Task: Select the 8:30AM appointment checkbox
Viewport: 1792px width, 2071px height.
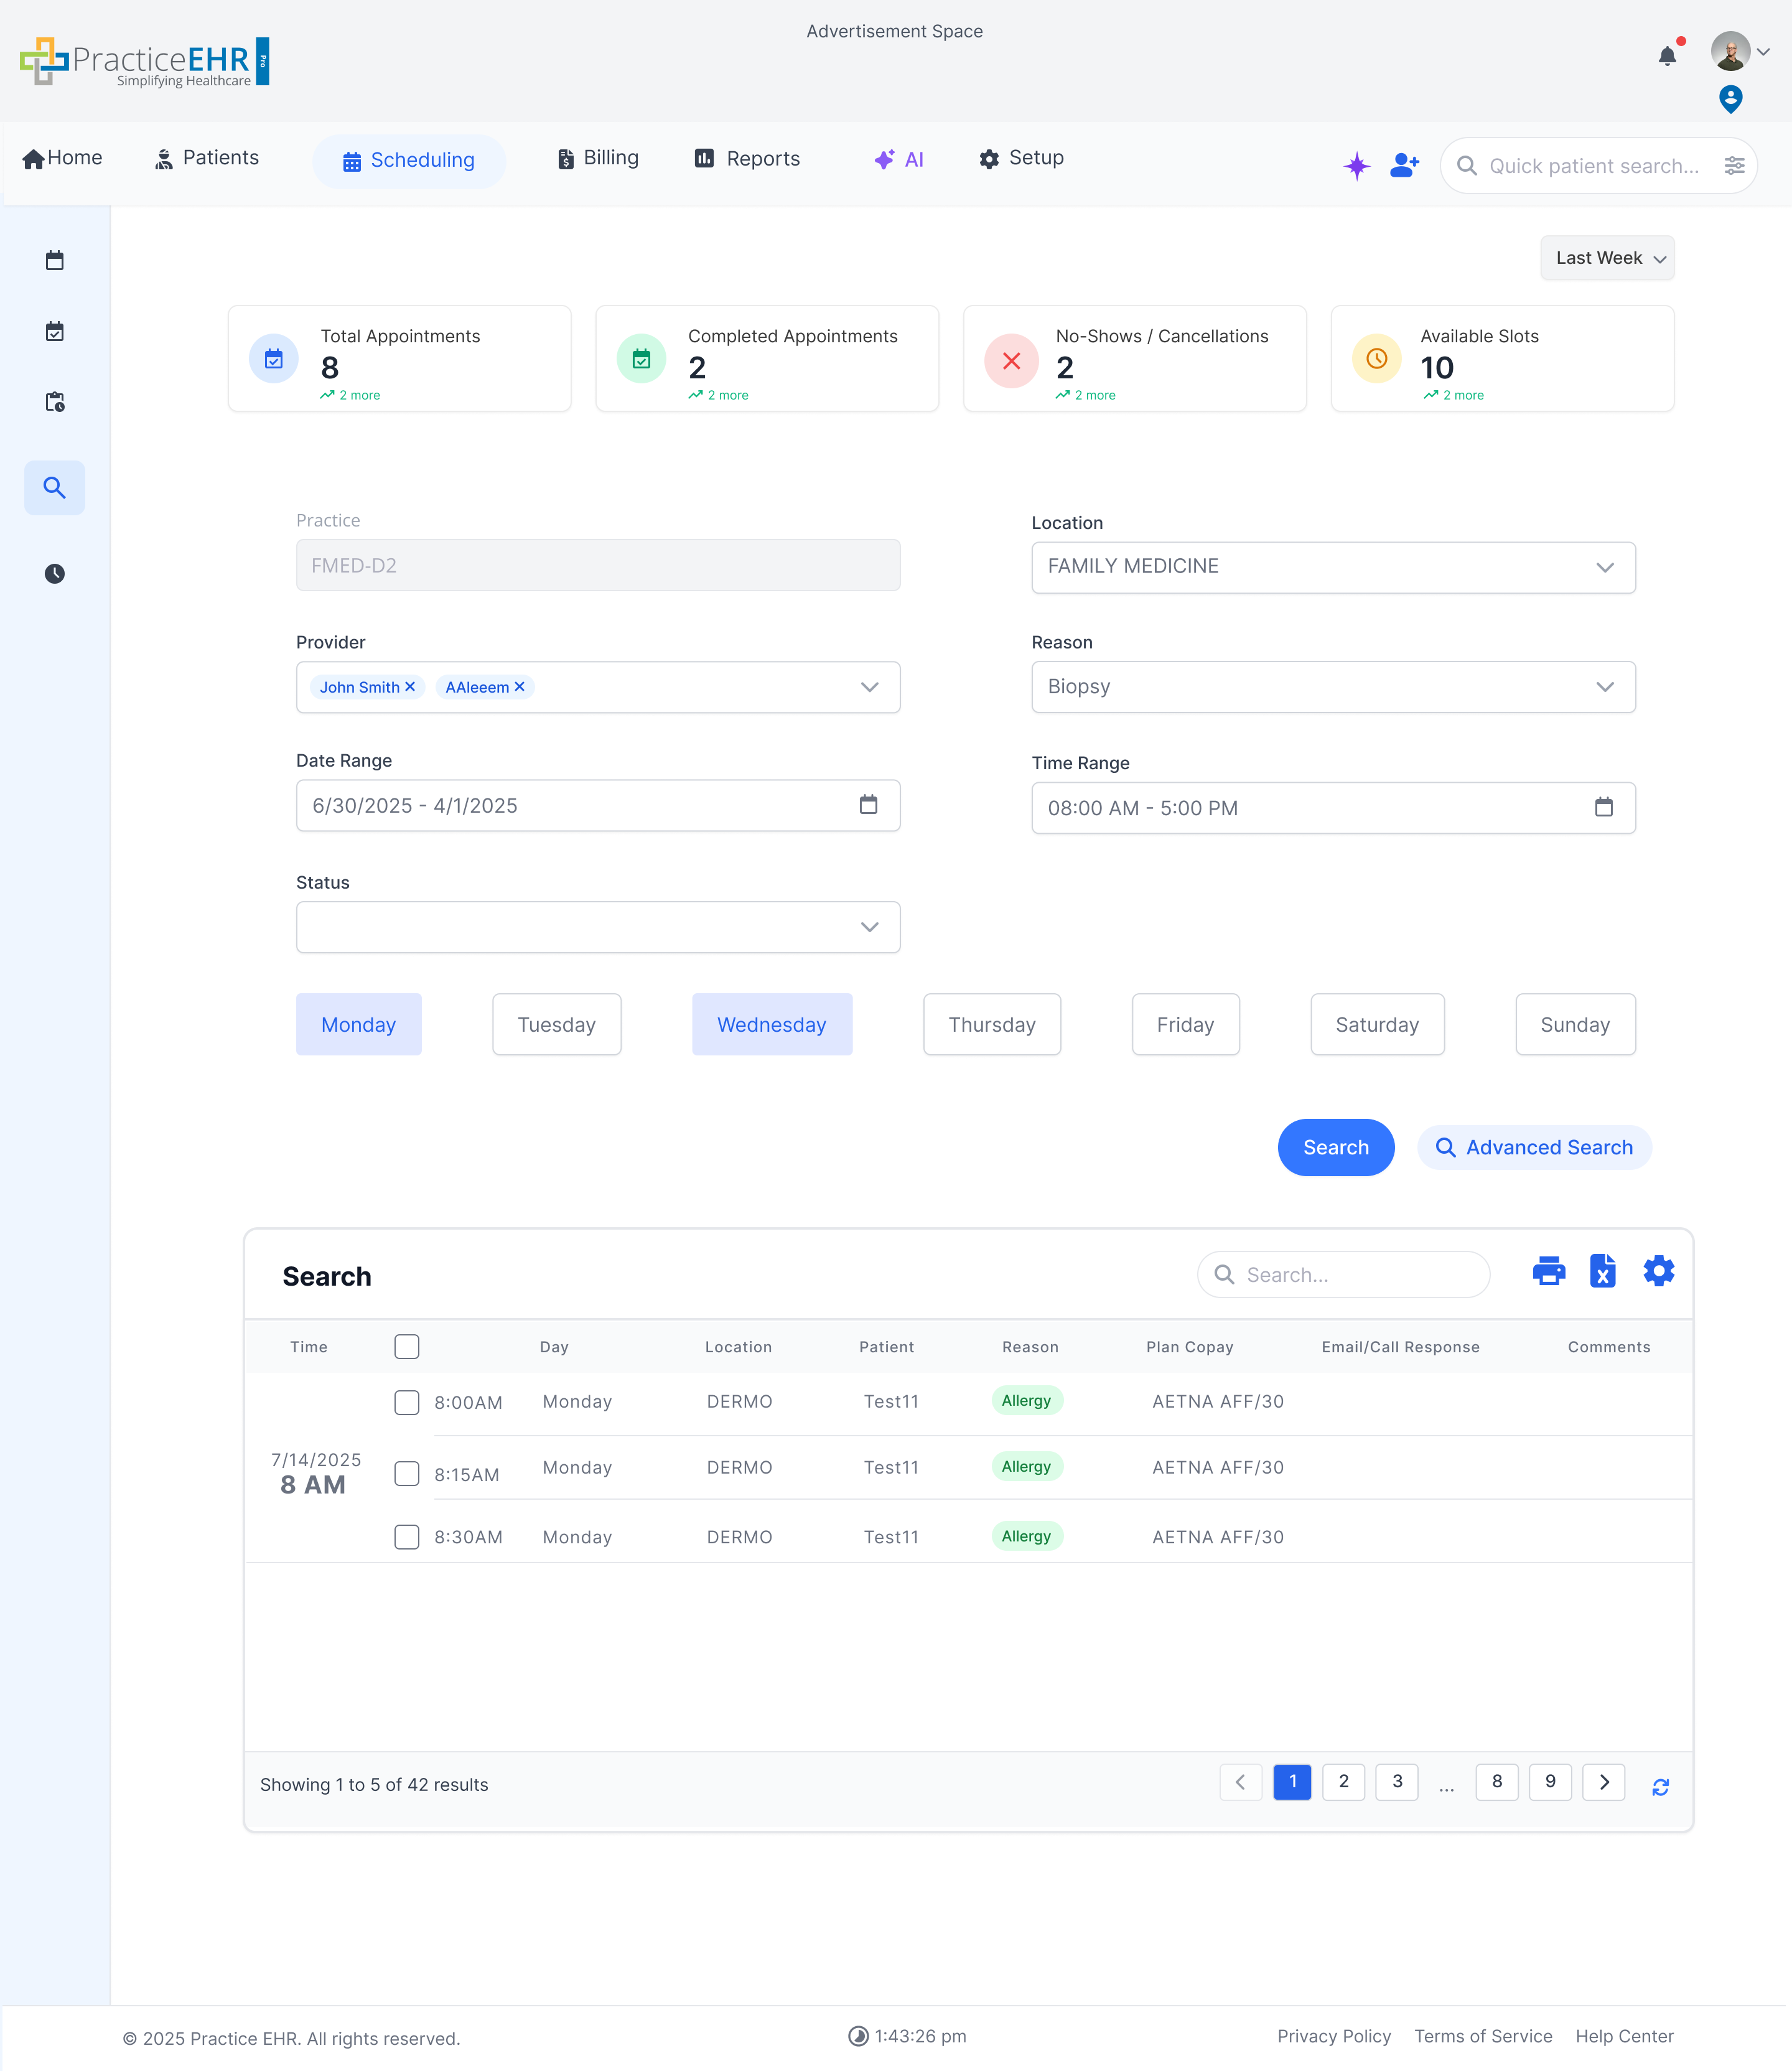Action: click(407, 1537)
